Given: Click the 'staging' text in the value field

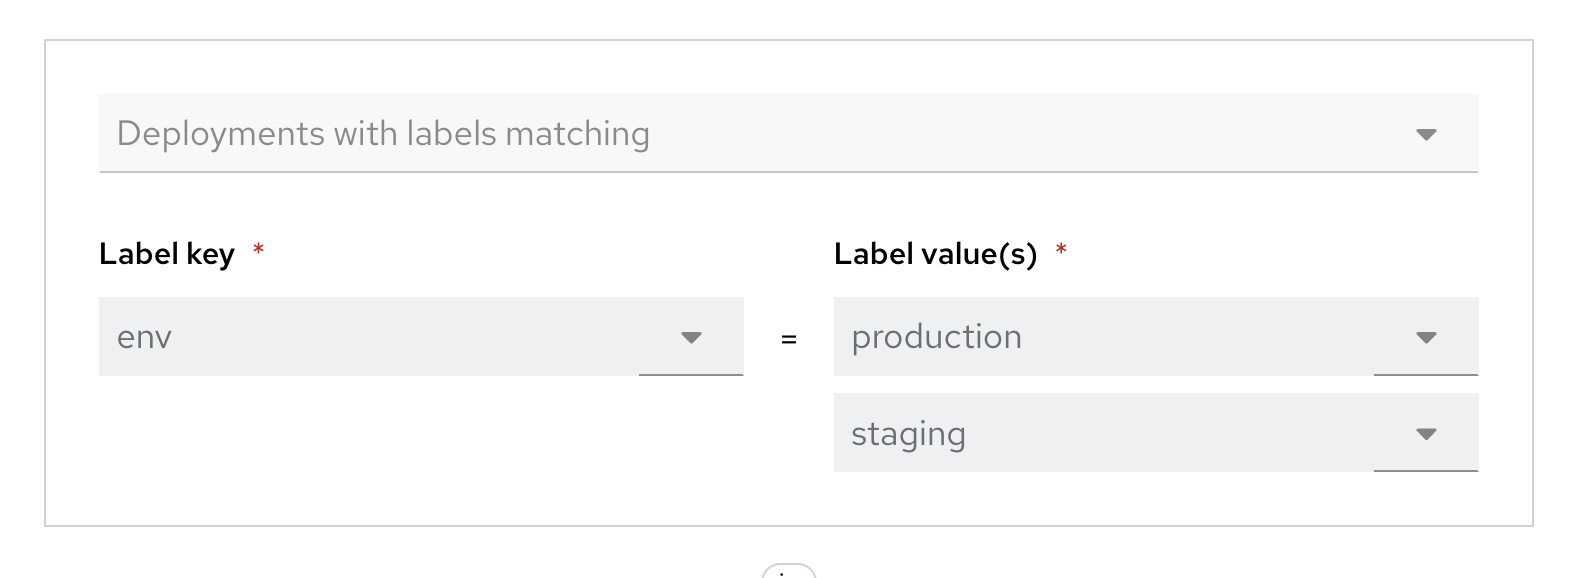Looking at the screenshot, I should pos(908,435).
